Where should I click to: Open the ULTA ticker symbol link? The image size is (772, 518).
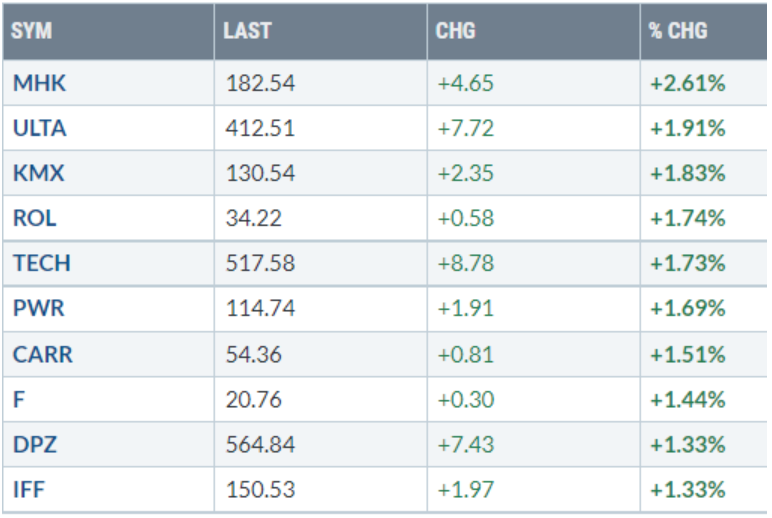click(x=40, y=129)
